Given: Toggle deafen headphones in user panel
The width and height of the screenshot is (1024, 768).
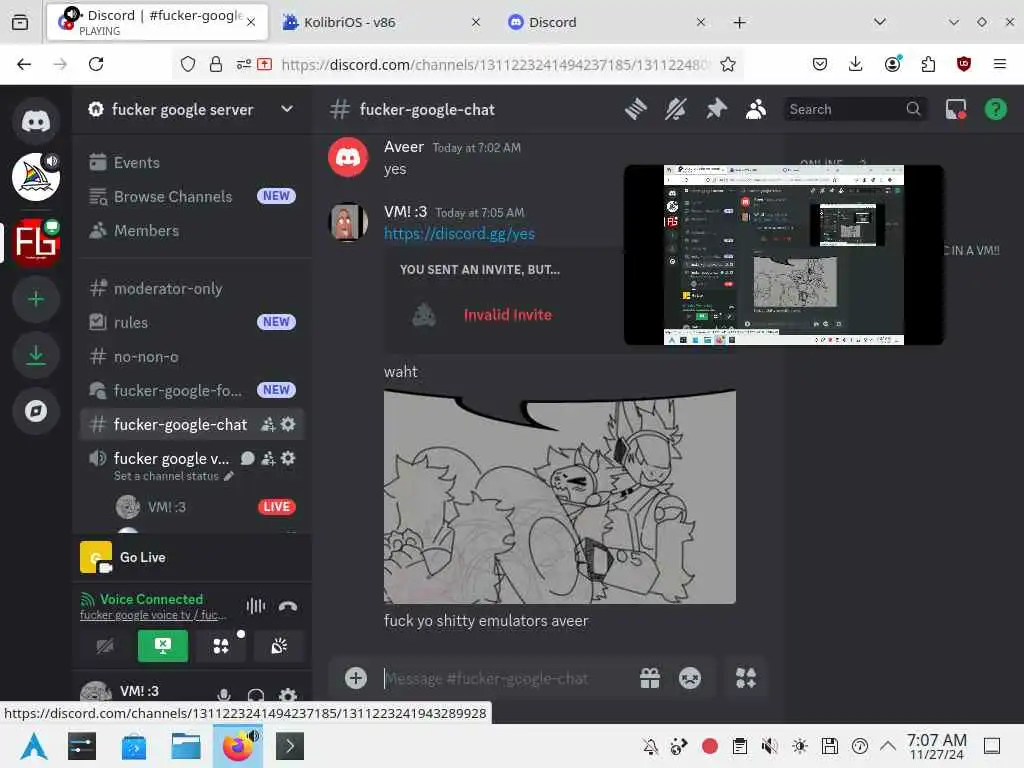Looking at the screenshot, I should pos(256,694).
